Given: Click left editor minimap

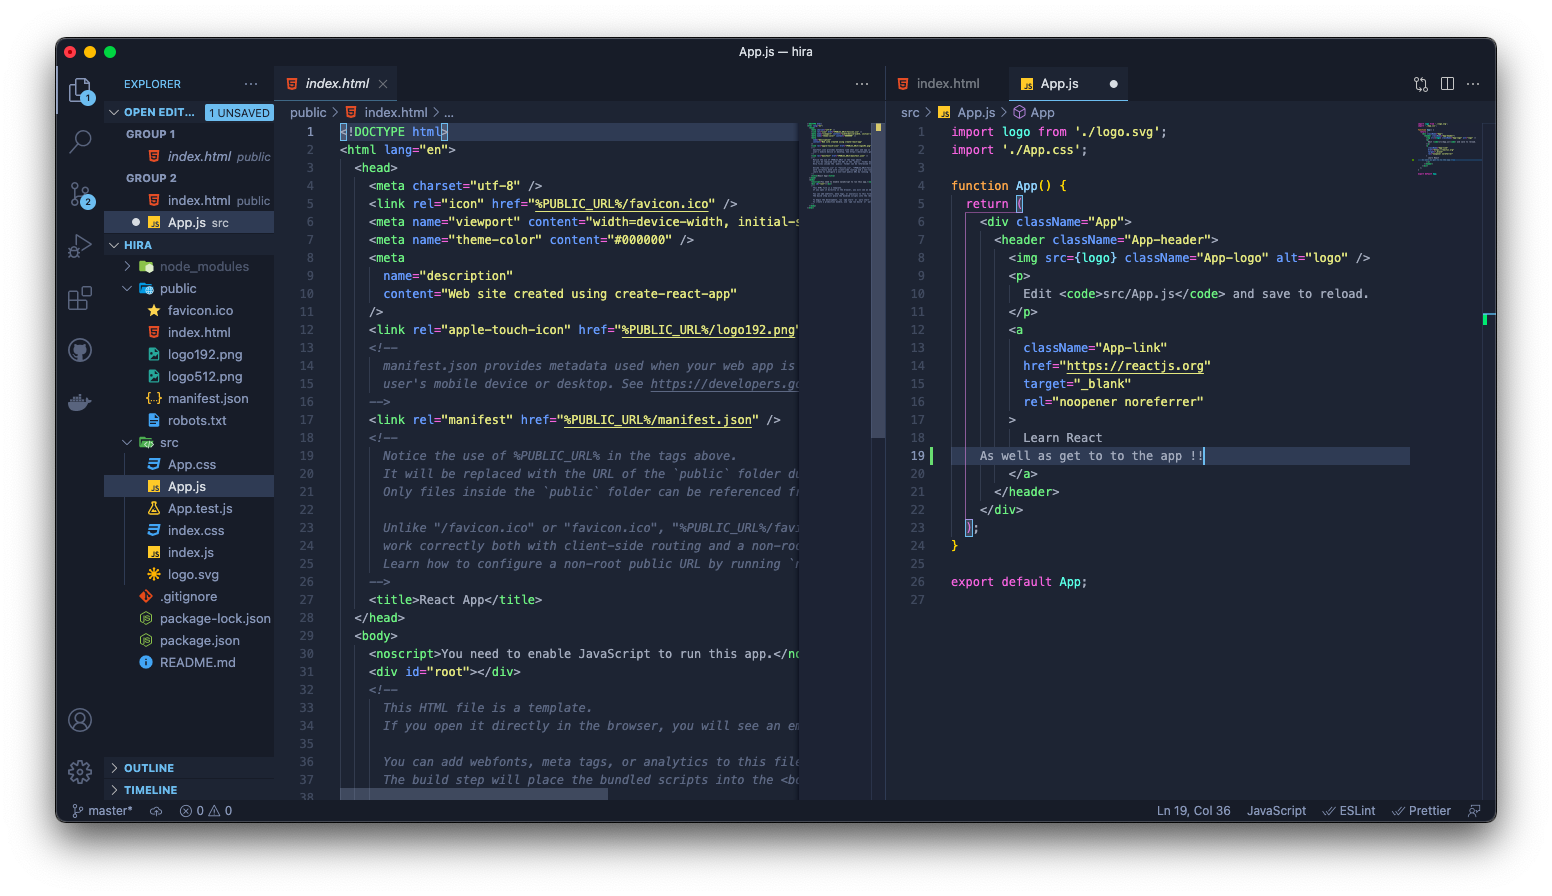Looking at the screenshot, I should coord(838,165).
